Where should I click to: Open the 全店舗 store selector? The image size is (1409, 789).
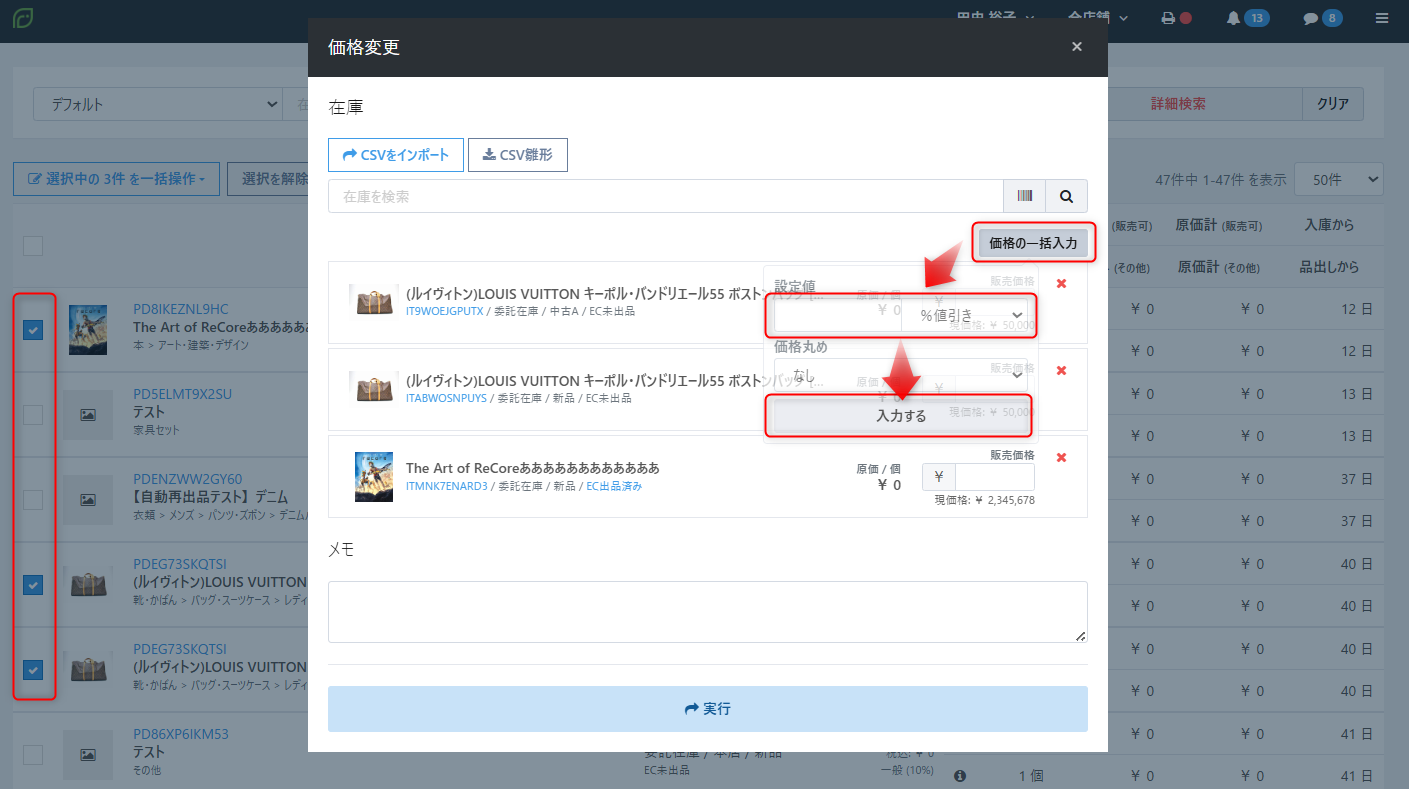click(x=1098, y=18)
